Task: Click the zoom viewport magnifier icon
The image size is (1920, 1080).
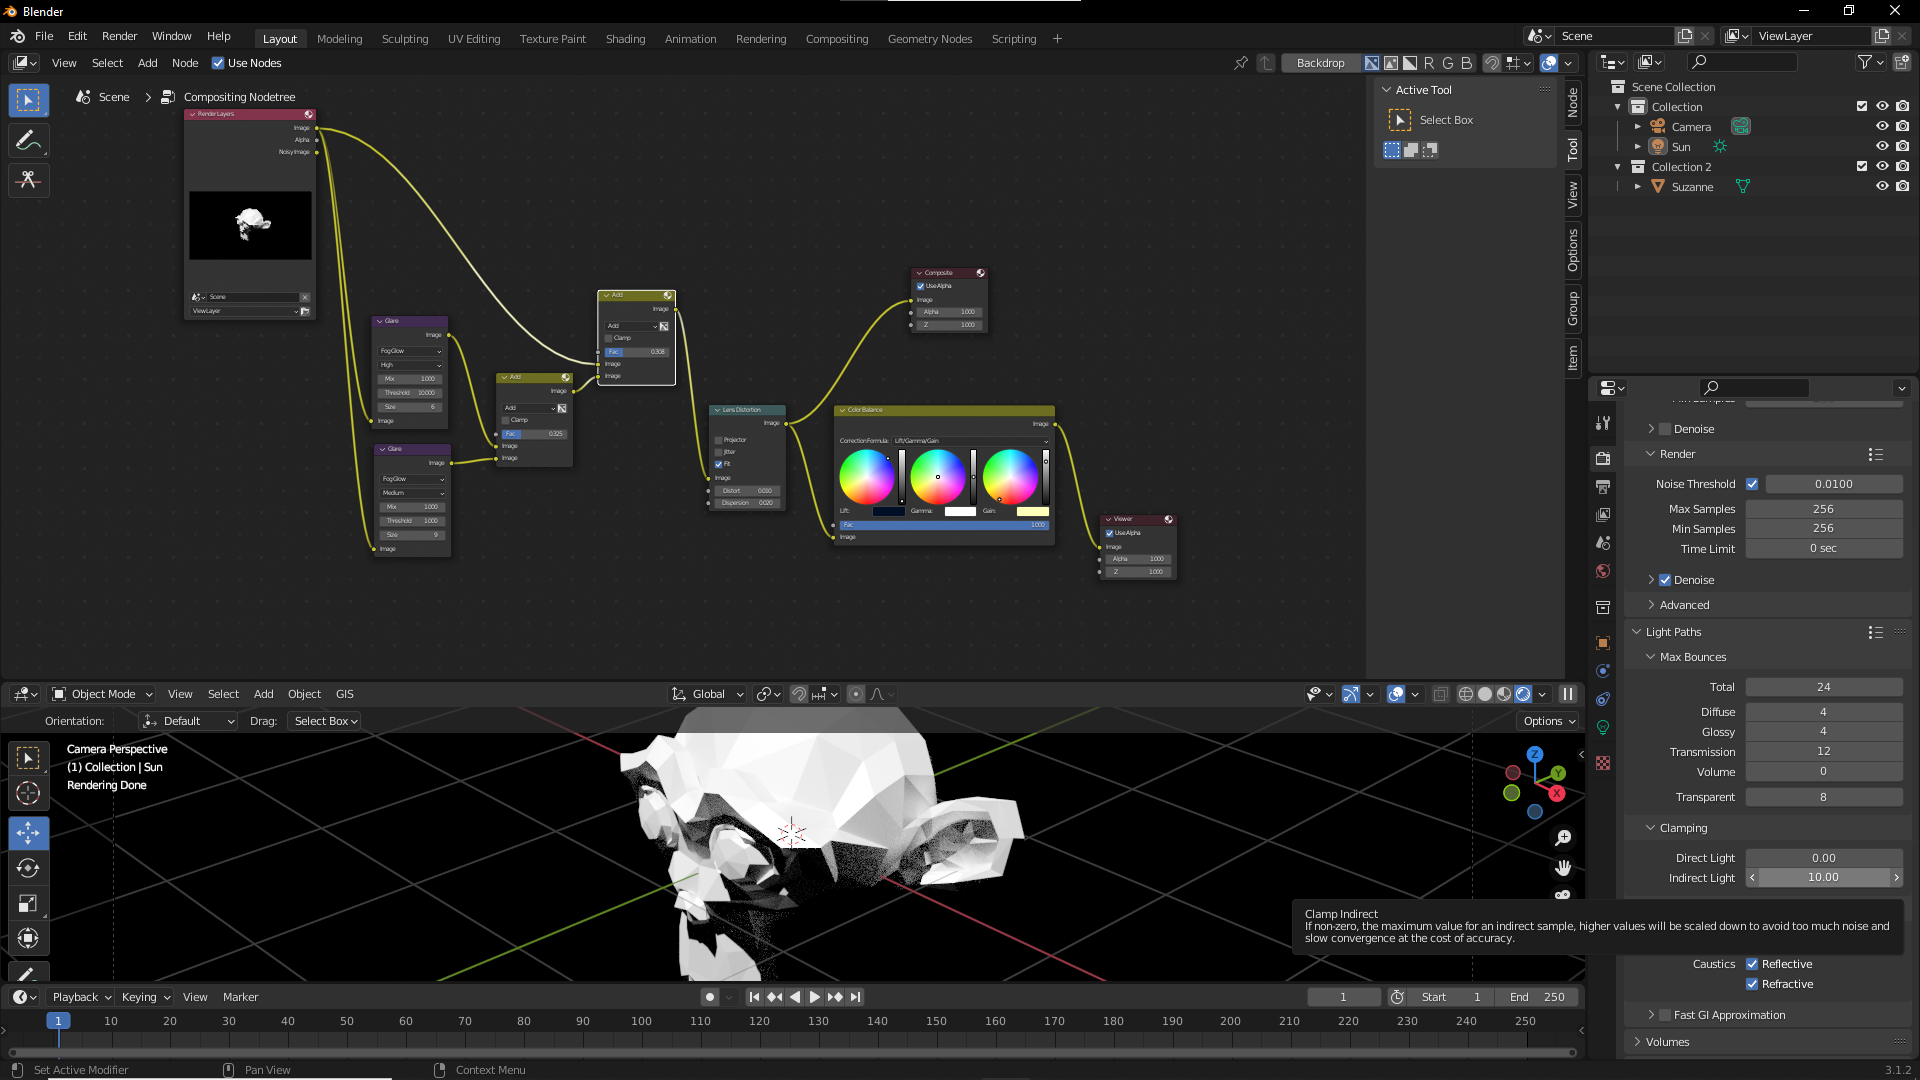Action: tap(1563, 838)
